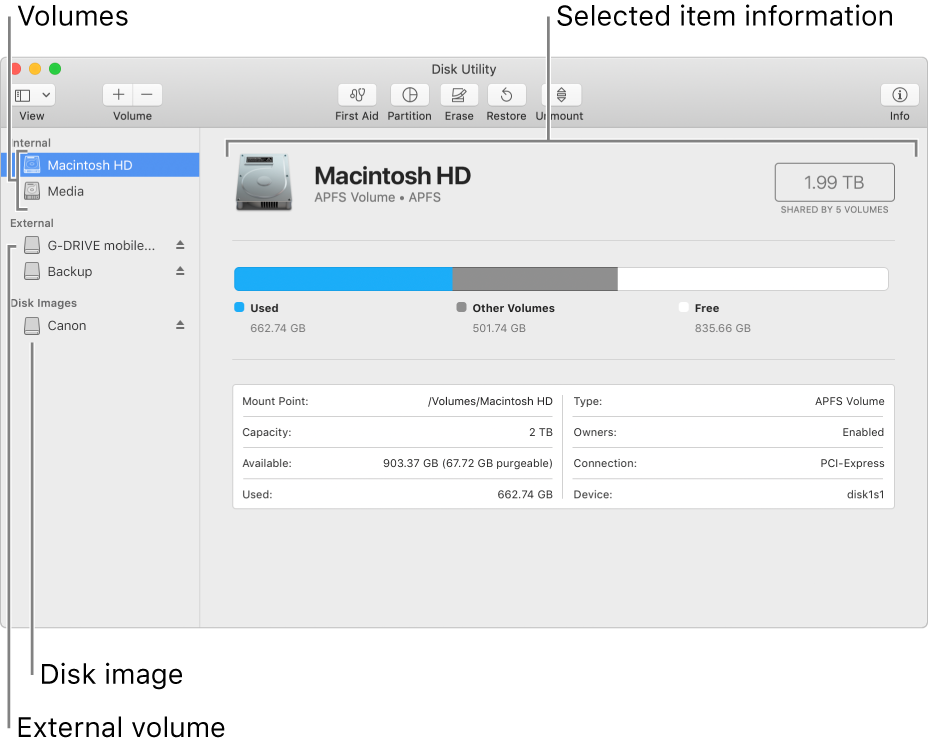Add a volume with plus button
The image size is (931, 750).
(118, 95)
